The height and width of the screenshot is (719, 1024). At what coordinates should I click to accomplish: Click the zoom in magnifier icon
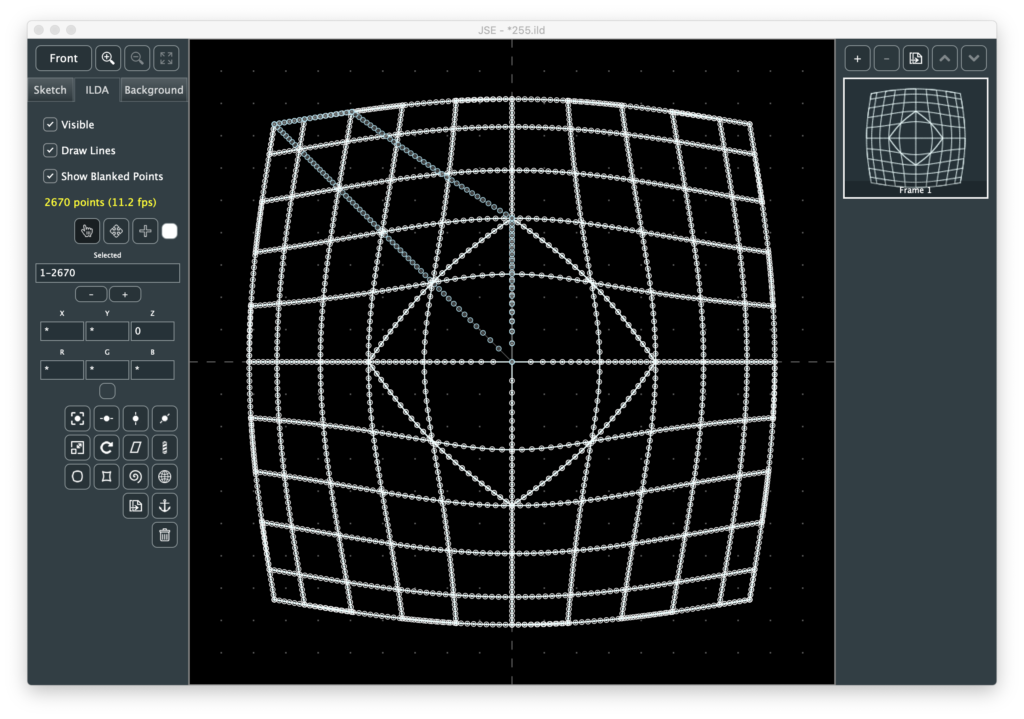pos(108,58)
